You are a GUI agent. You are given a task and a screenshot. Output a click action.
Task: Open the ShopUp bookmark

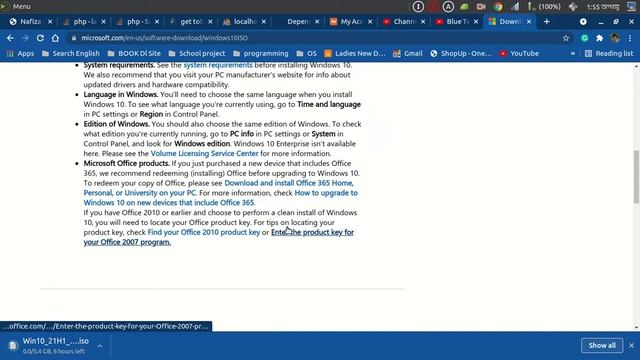(461, 53)
